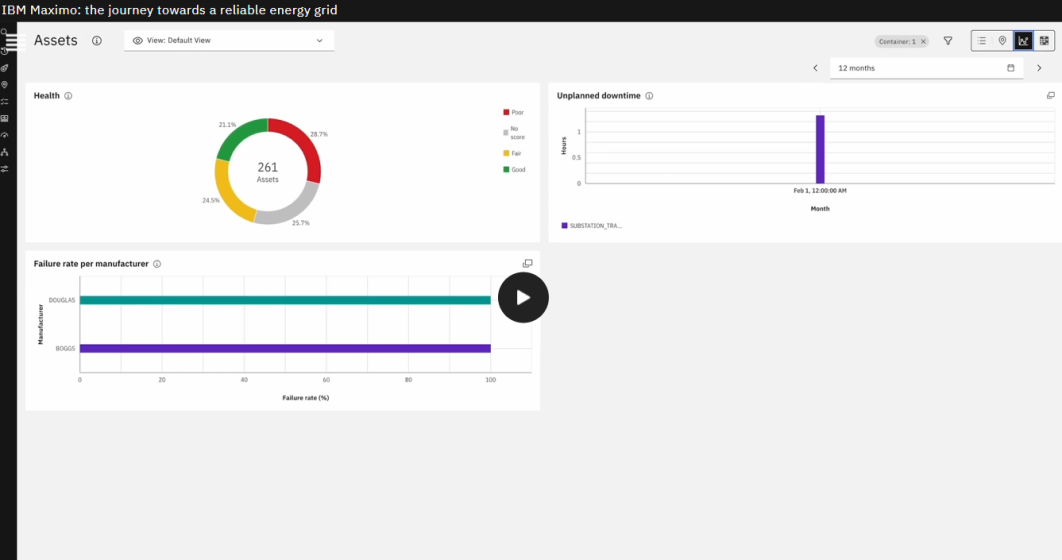Click the red Poor donut segment
The width and height of the screenshot is (1062, 560).
tap(303, 145)
